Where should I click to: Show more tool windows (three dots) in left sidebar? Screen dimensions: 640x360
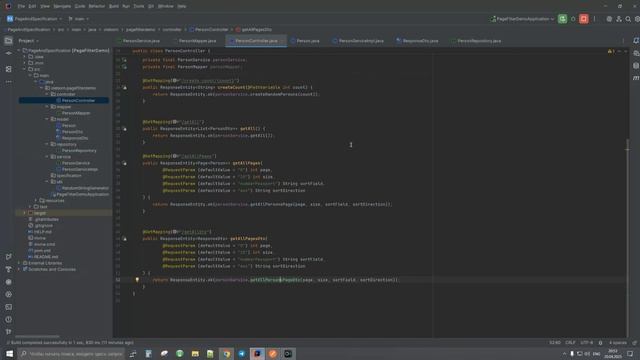tap(8, 82)
